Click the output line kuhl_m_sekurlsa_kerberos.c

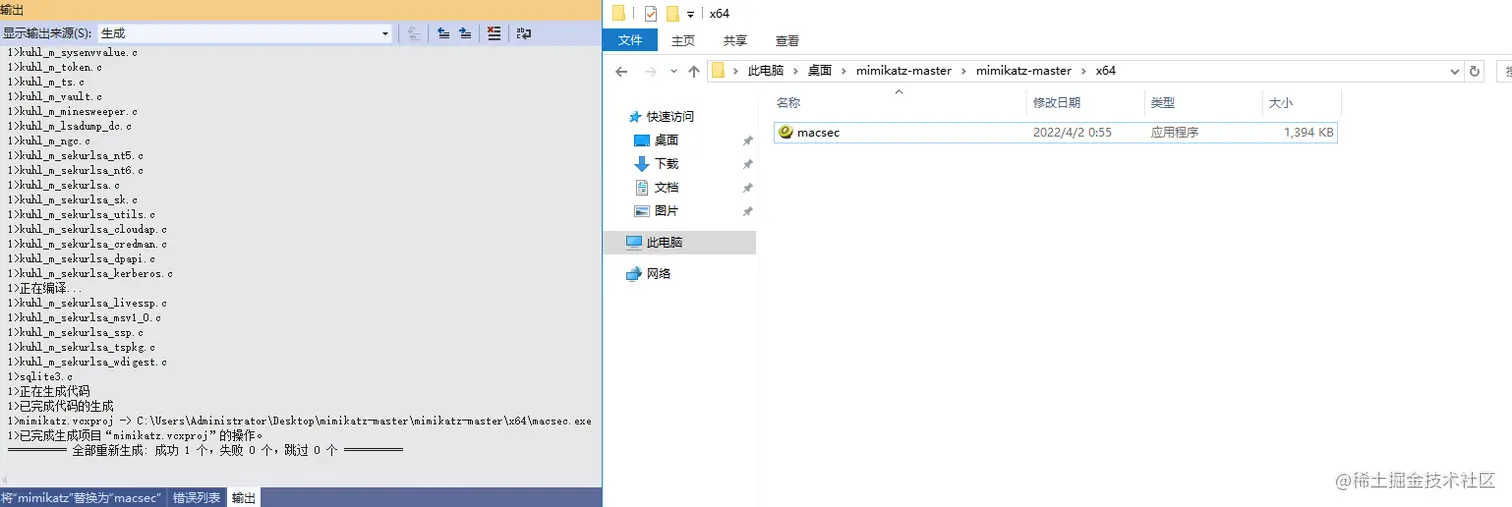[90, 273]
